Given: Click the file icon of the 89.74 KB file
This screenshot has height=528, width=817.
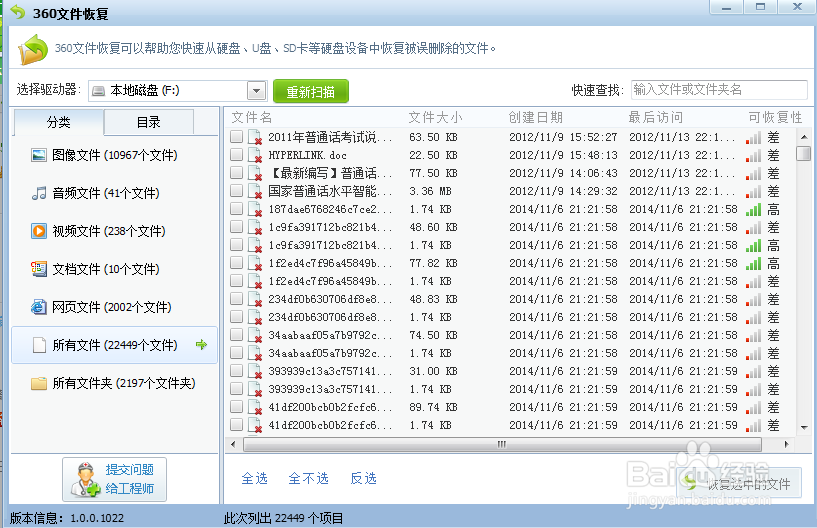Looking at the screenshot, I should point(254,407).
